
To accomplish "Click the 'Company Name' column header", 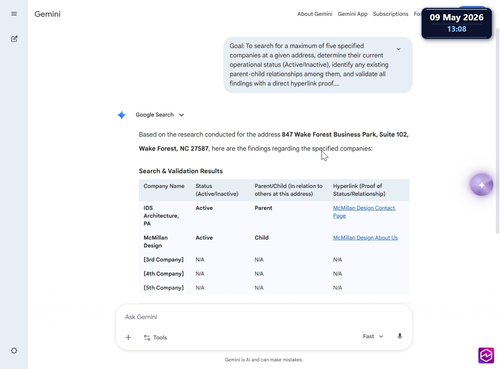I will click(x=164, y=186).
